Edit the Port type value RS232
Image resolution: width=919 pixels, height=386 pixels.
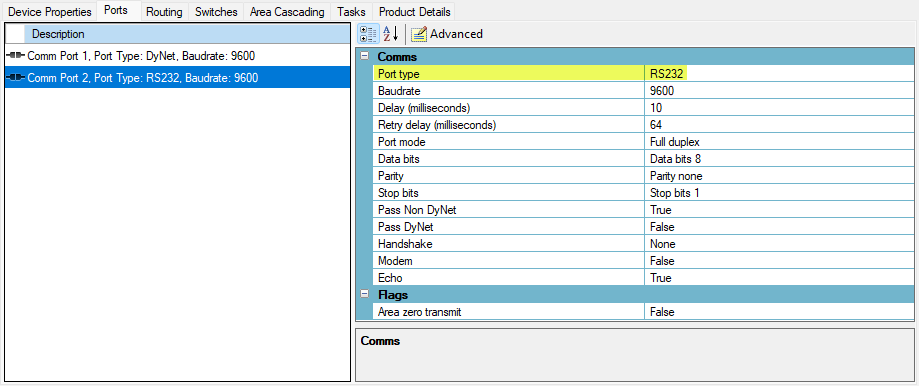pyautogui.click(x=779, y=74)
